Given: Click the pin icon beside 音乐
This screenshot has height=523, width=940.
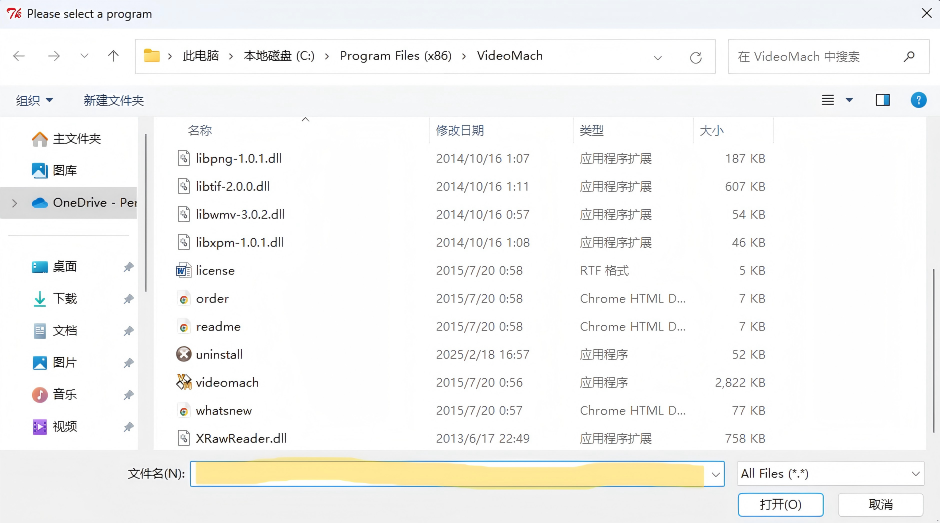Looking at the screenshot, I should (128, 395).
